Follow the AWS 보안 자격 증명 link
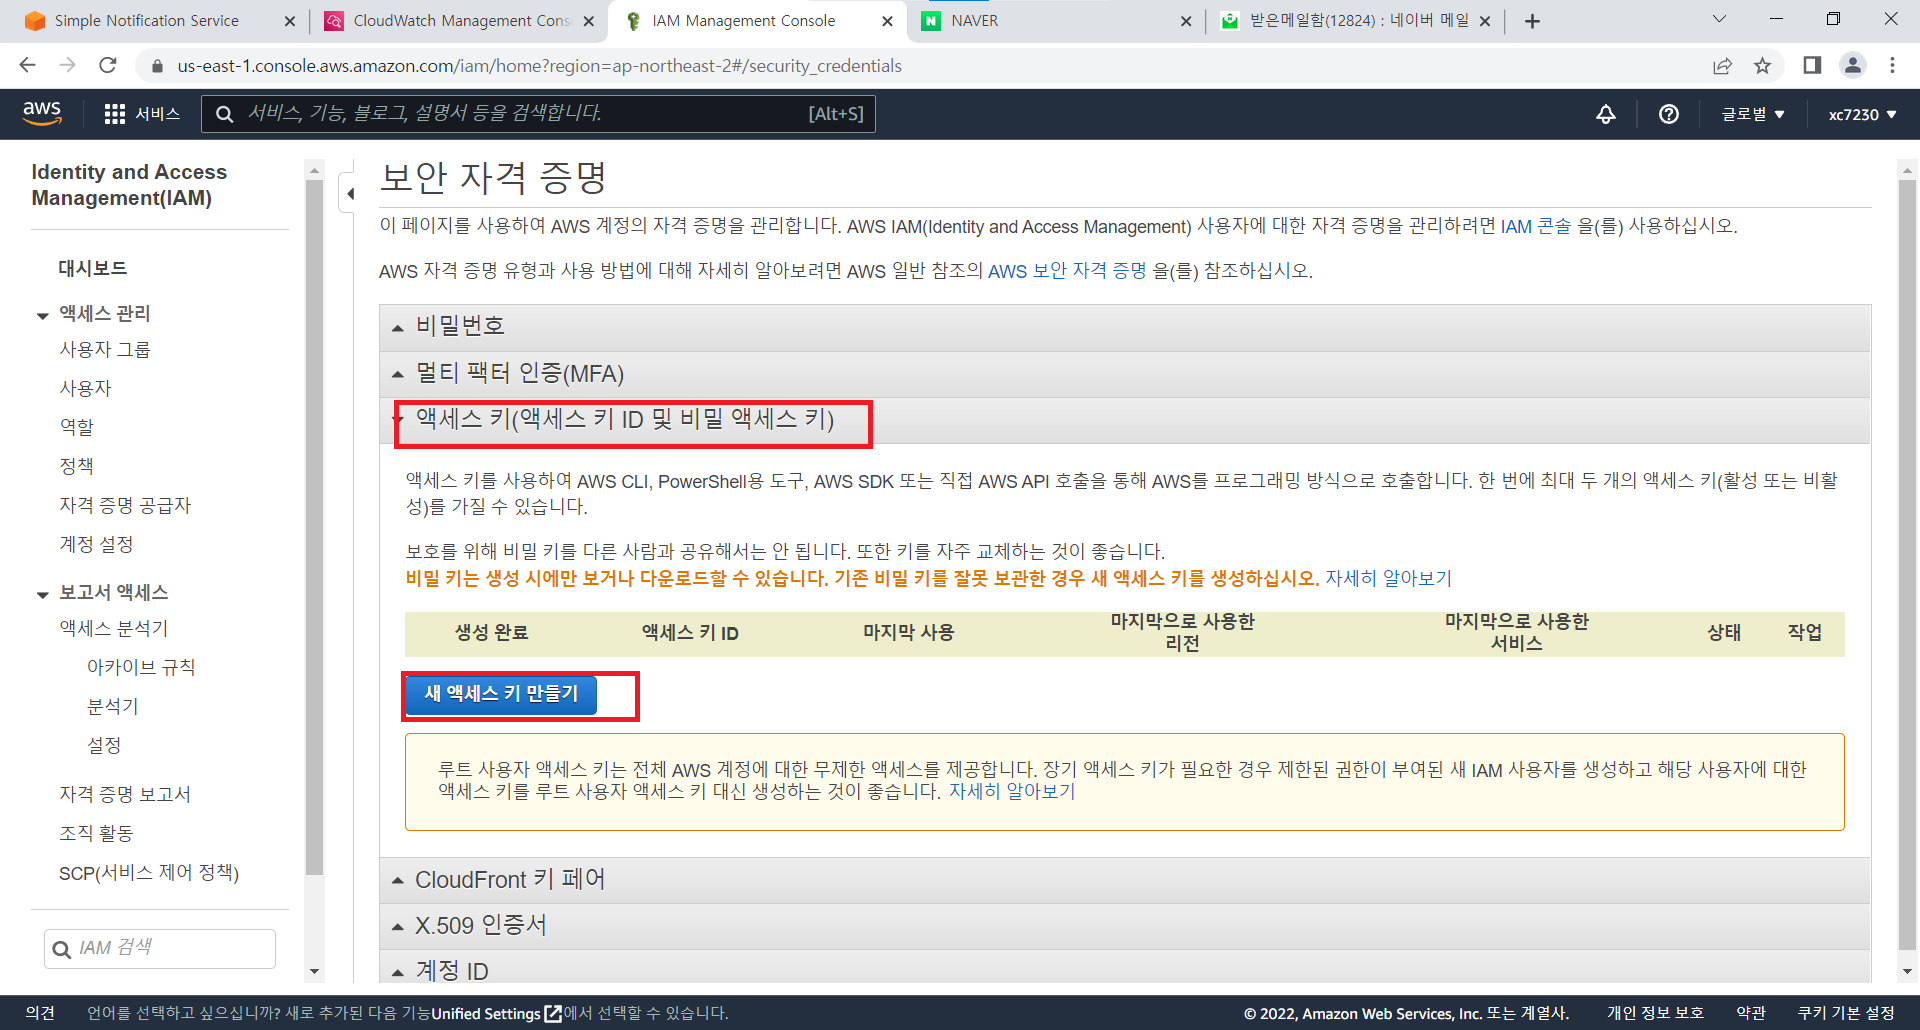The image size is (1920, 1030). point(1067,271)
